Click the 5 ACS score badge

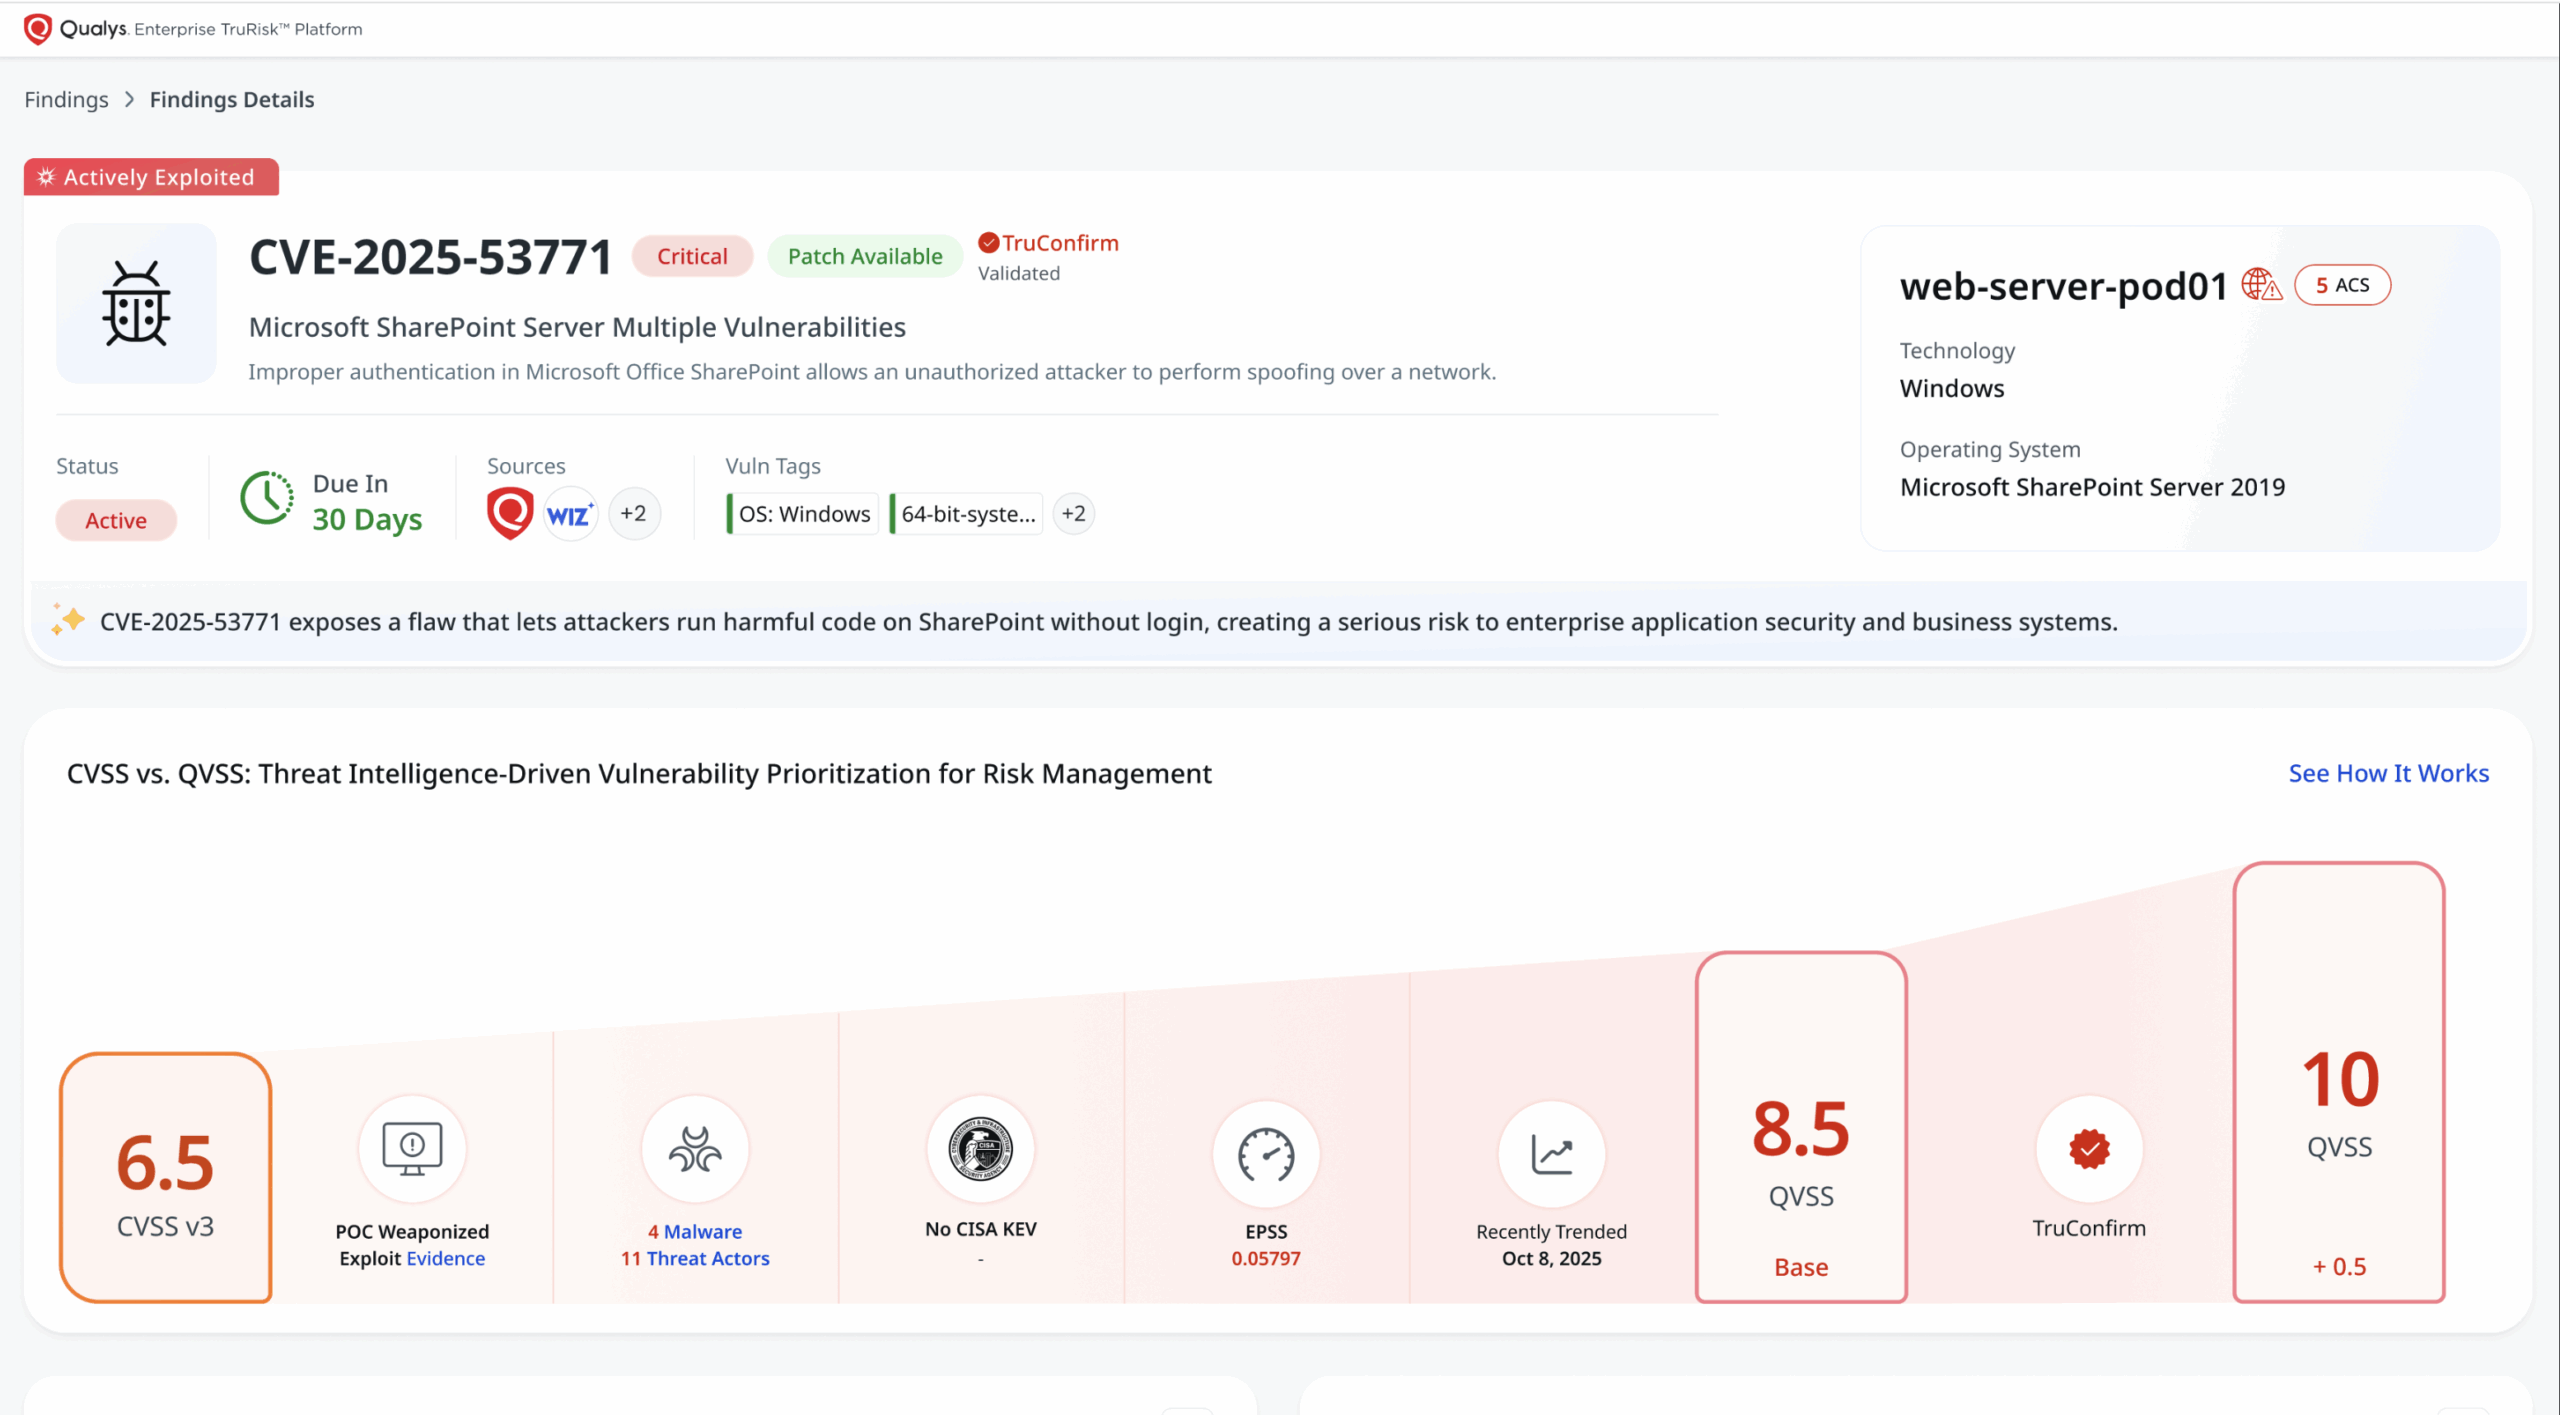pos(2342,285)
